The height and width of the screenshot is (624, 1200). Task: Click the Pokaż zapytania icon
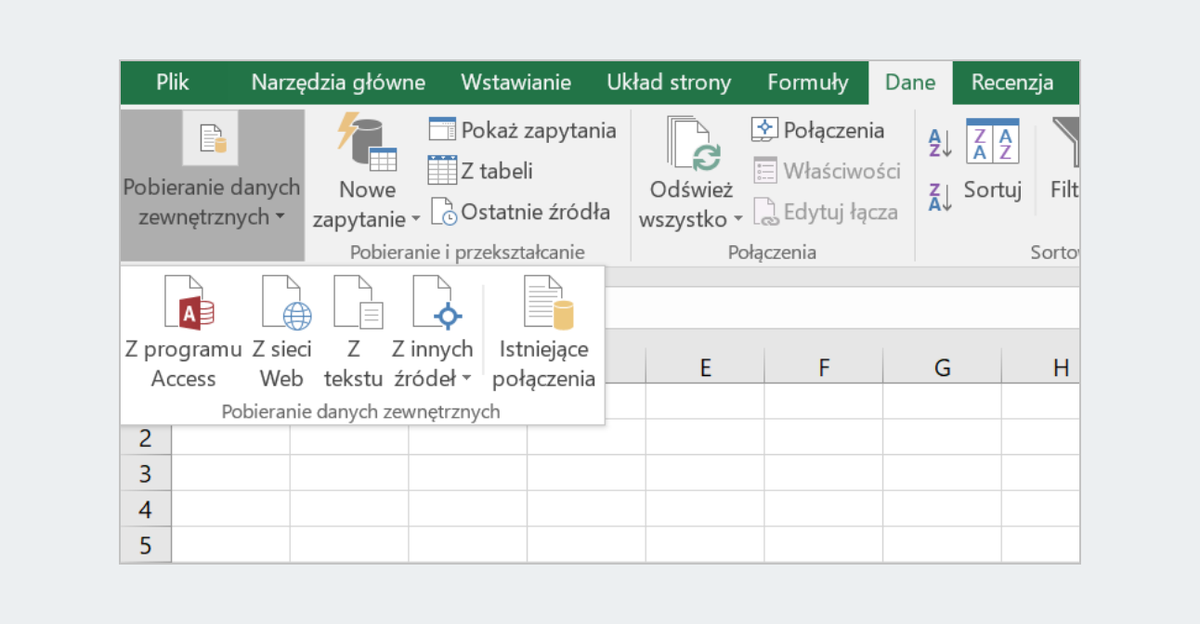[442, 130]
